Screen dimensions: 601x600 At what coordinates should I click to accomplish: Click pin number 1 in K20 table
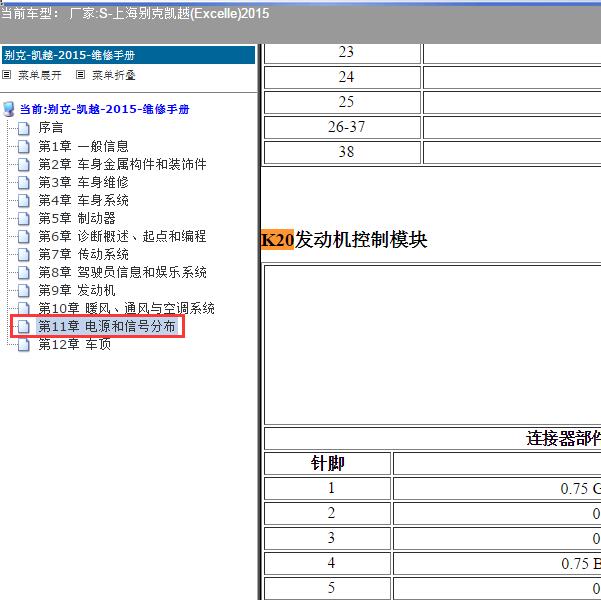coord(328,488)
